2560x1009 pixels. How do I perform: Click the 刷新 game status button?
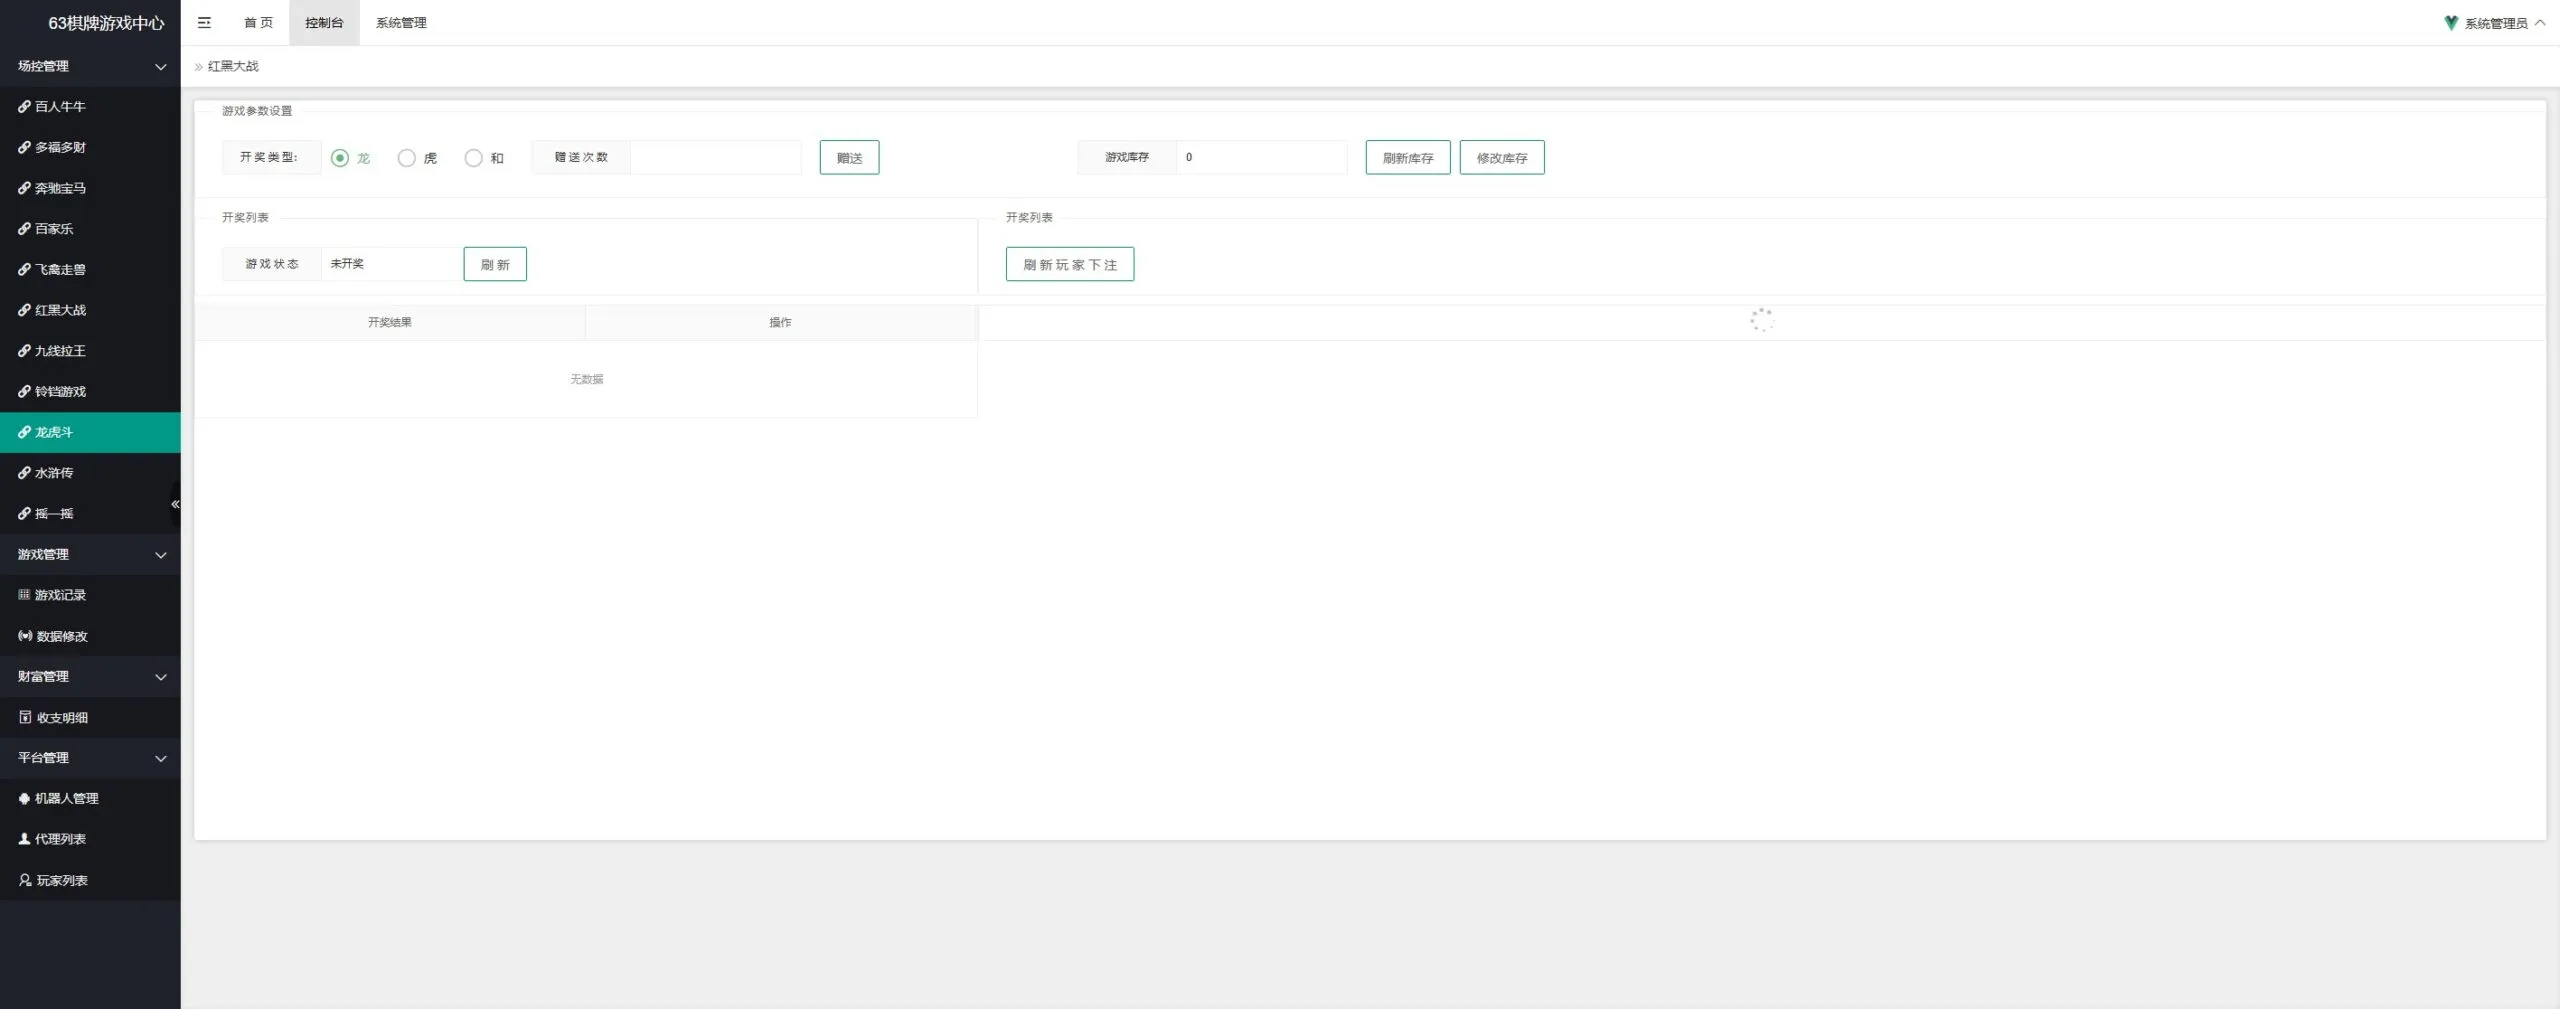[495, 264]
